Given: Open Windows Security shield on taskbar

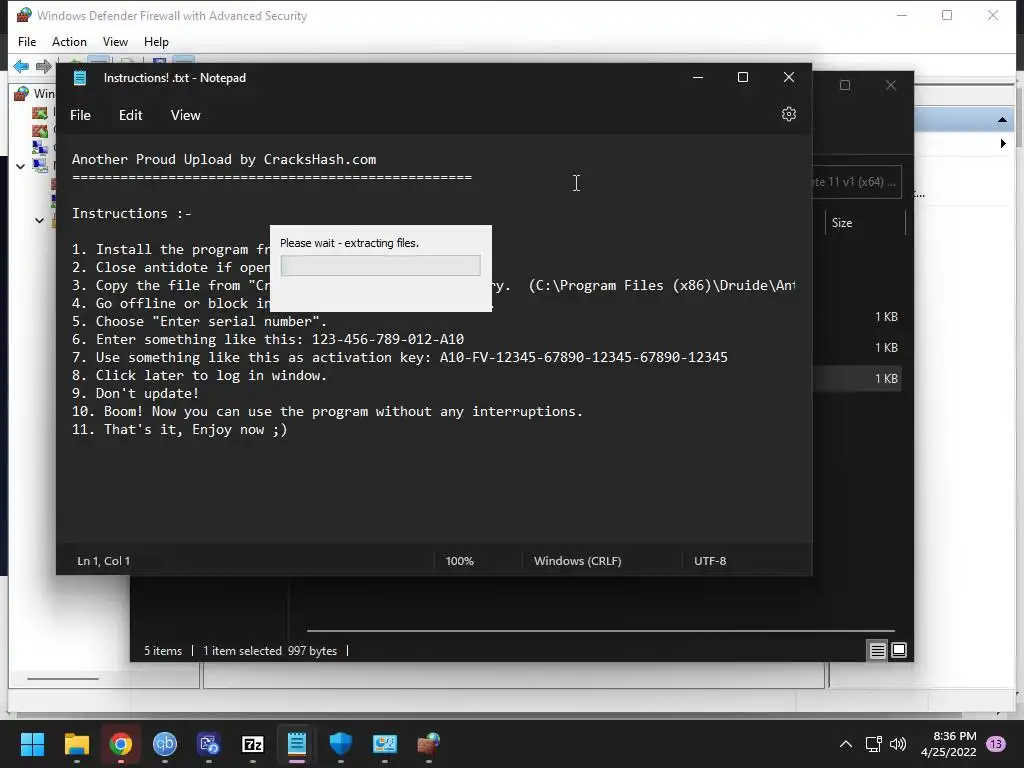Looking at the screenshot, I should [x=340, y=744].
